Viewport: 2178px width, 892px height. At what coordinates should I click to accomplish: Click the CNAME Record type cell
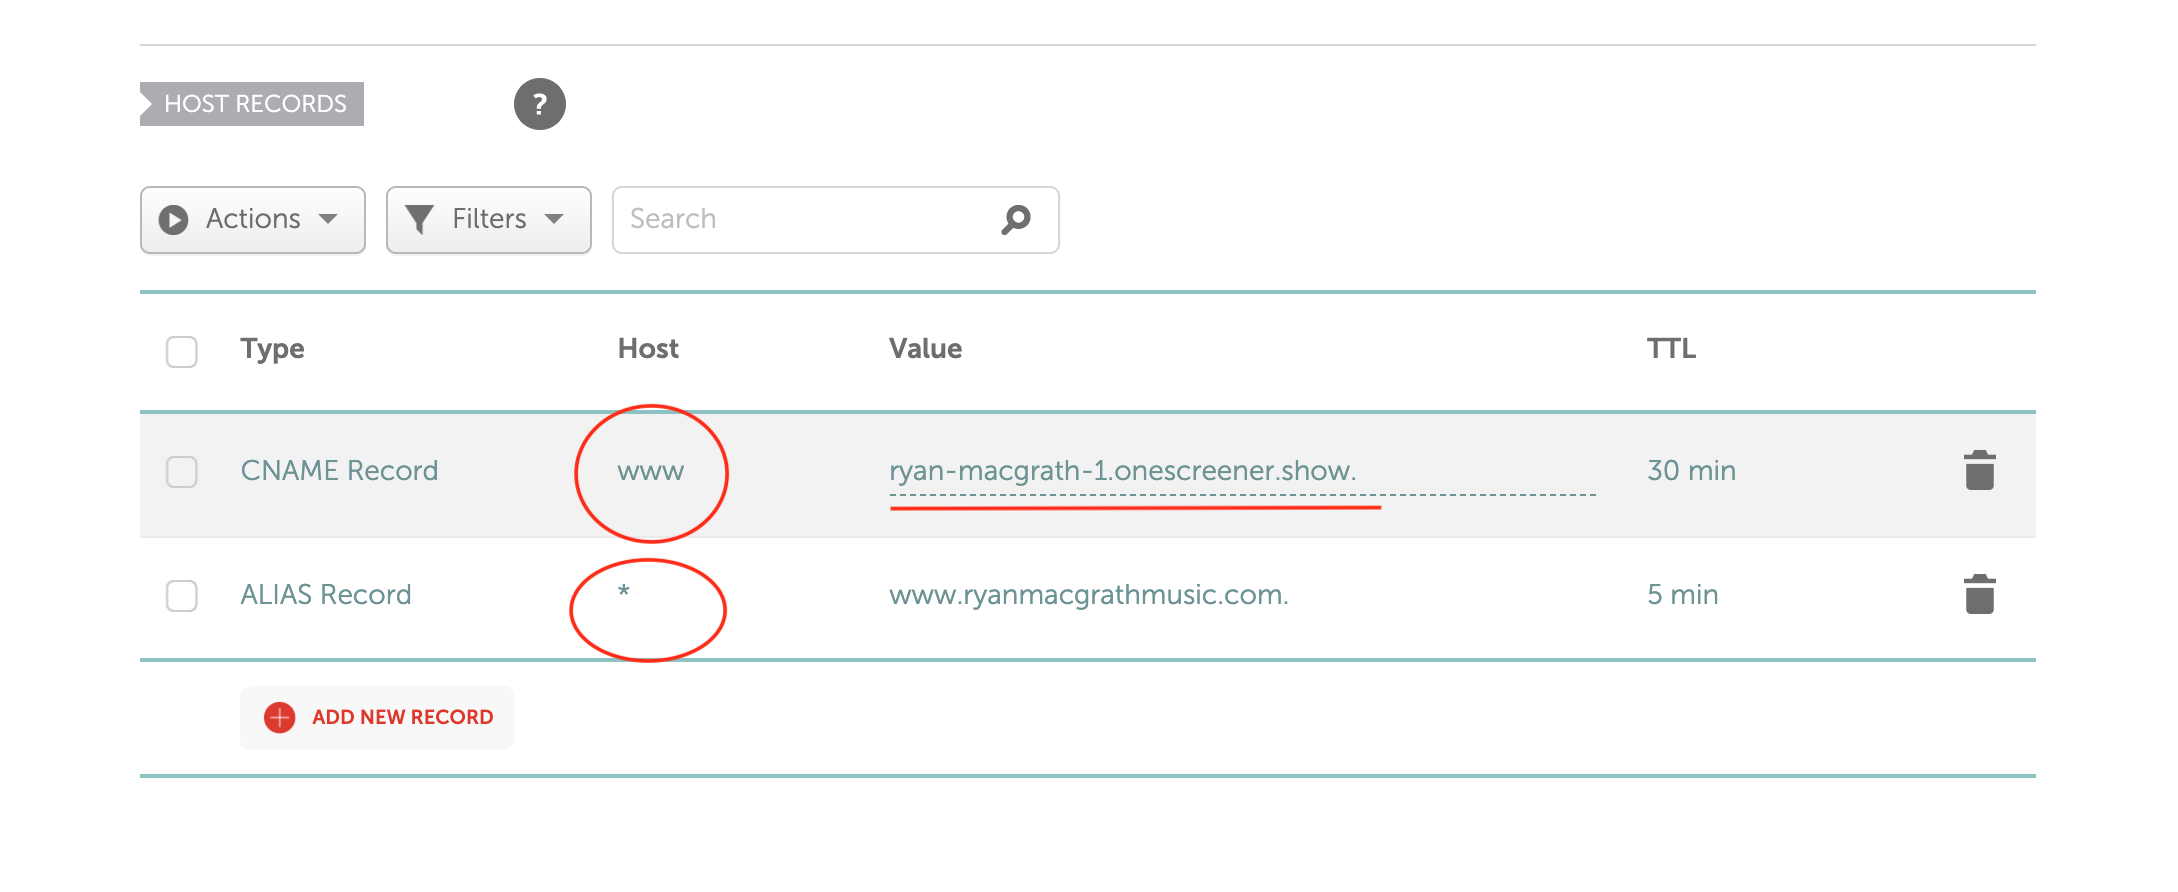339,470
